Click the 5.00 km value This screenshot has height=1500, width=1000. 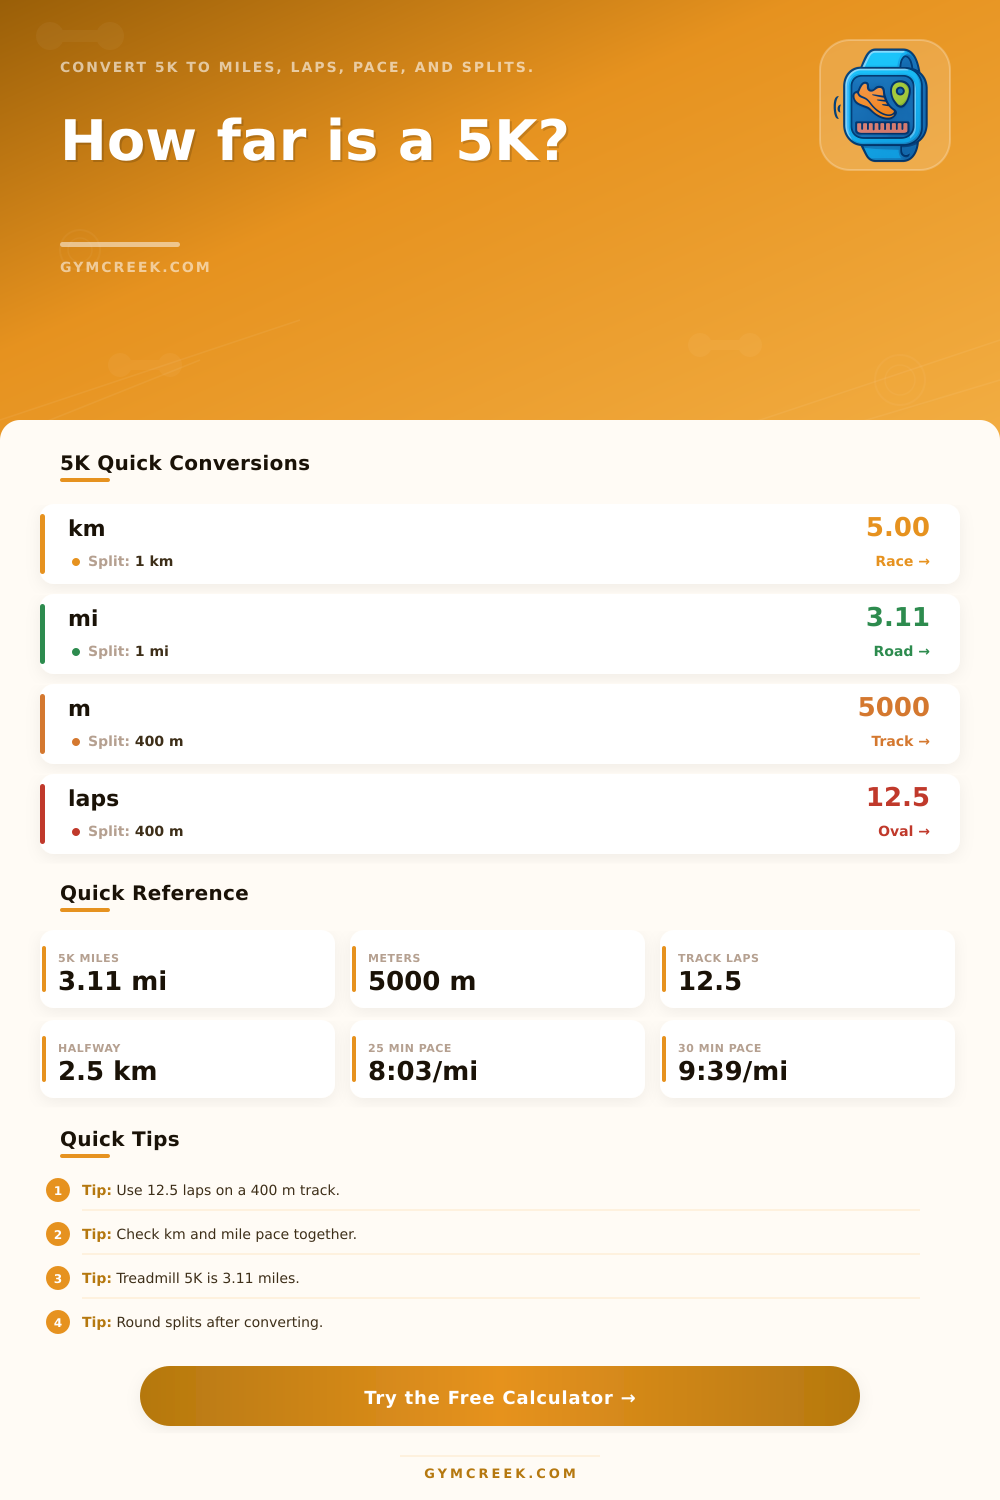click(897, 527)
